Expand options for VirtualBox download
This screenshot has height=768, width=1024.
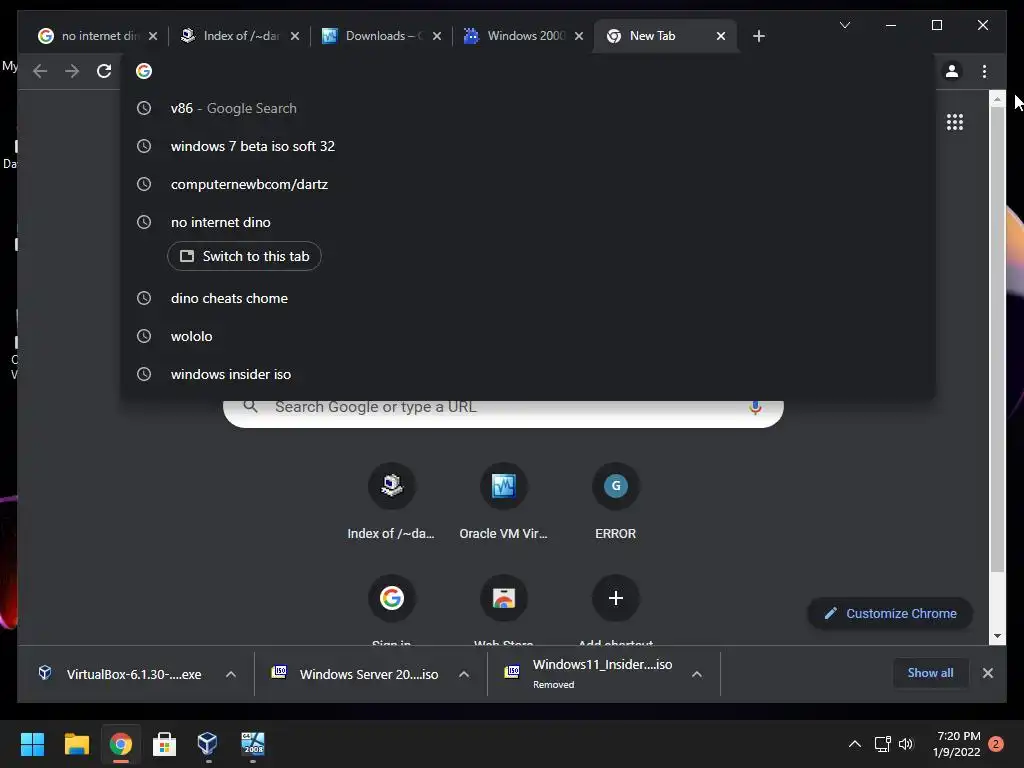[x=231, y=675]
